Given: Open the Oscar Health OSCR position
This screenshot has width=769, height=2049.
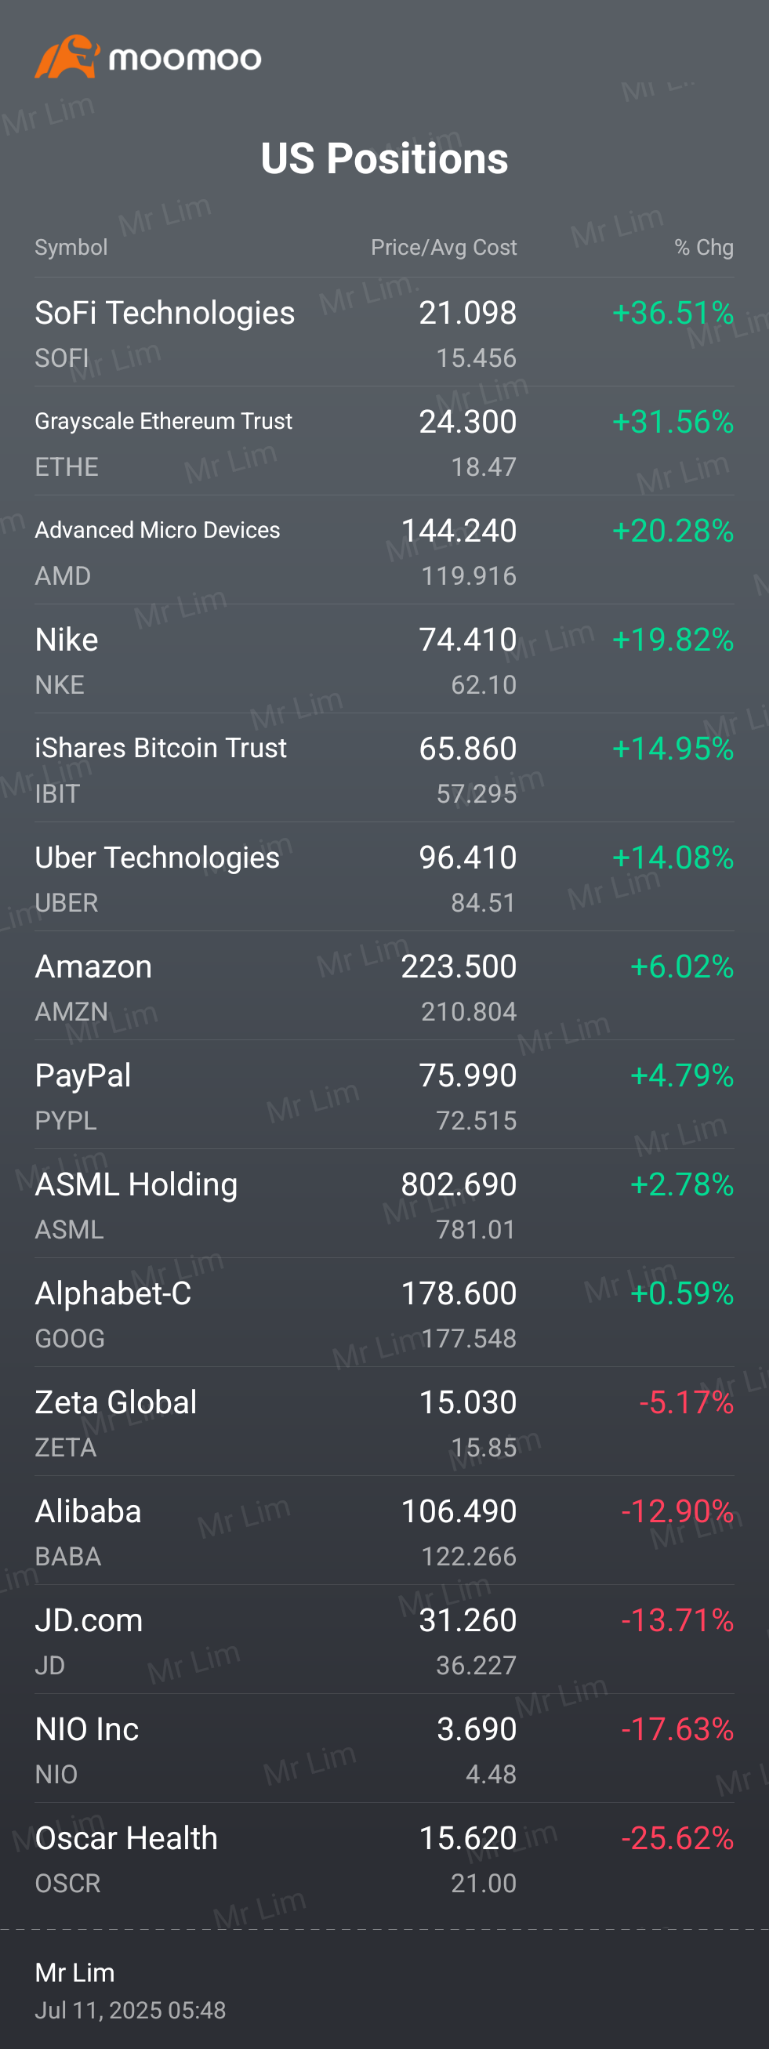Looking at the screenshot, I should tap(384, 1859).
